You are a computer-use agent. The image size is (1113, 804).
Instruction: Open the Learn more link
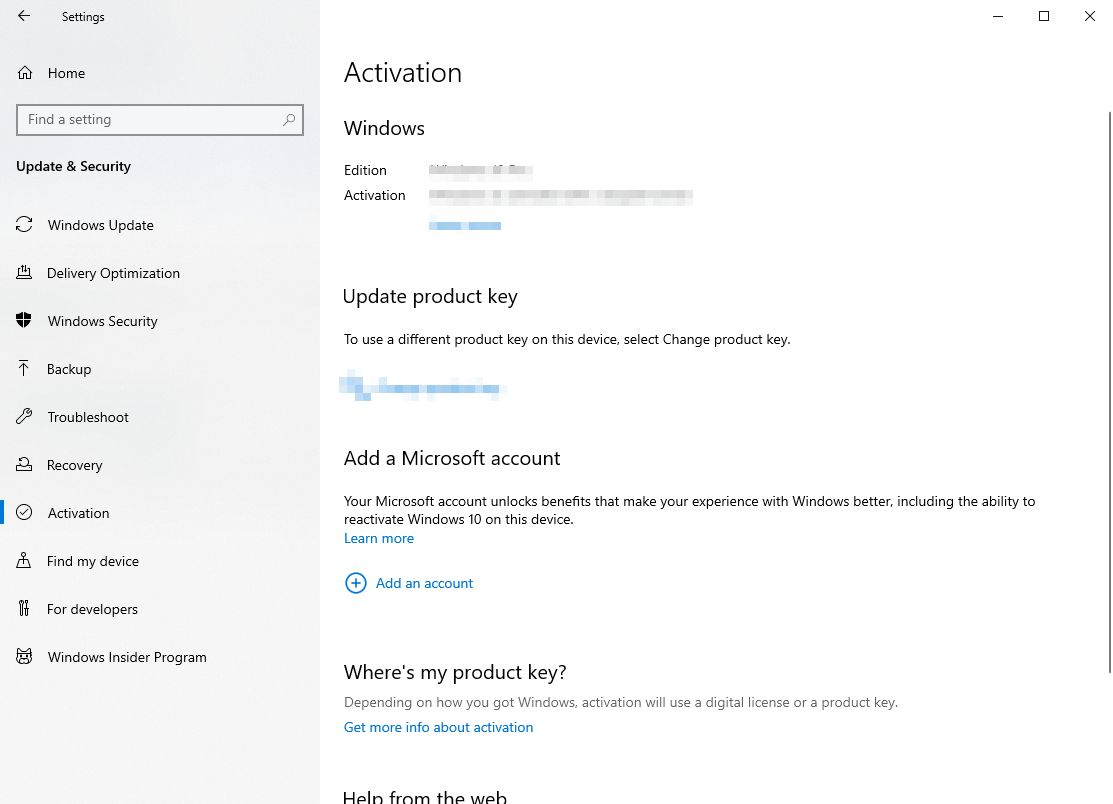(378, 538)
